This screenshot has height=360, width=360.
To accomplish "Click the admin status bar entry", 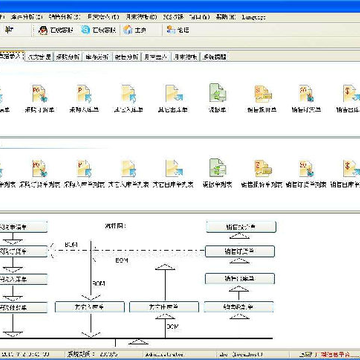I will [x=165, y=354].
